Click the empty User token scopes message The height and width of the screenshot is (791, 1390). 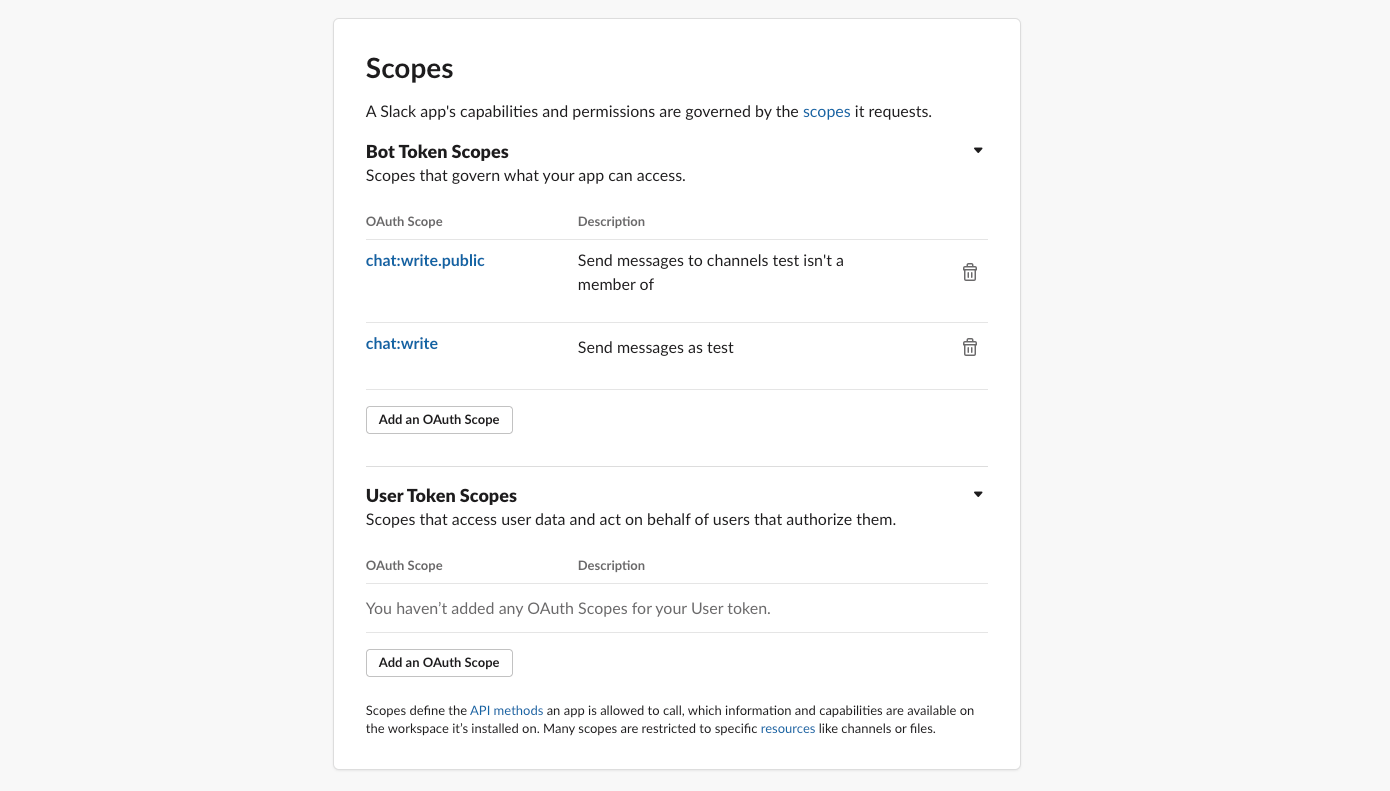click(x=568, y=608)
